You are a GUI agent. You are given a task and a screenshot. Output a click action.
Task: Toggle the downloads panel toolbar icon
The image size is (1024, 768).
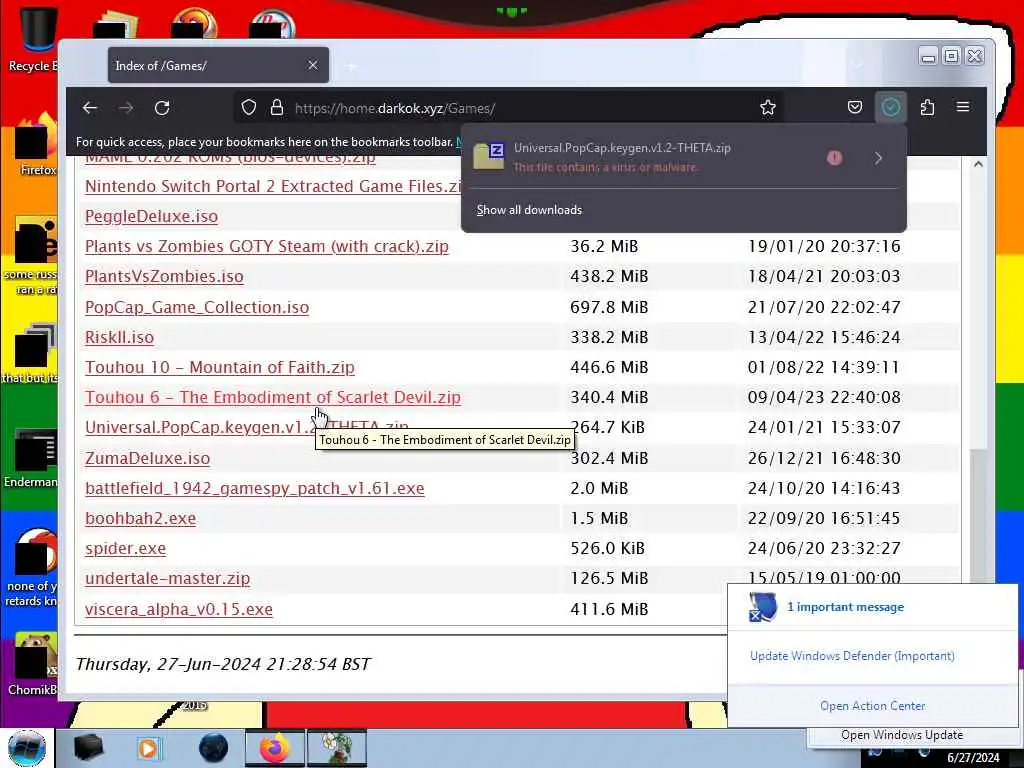point(891,107)
